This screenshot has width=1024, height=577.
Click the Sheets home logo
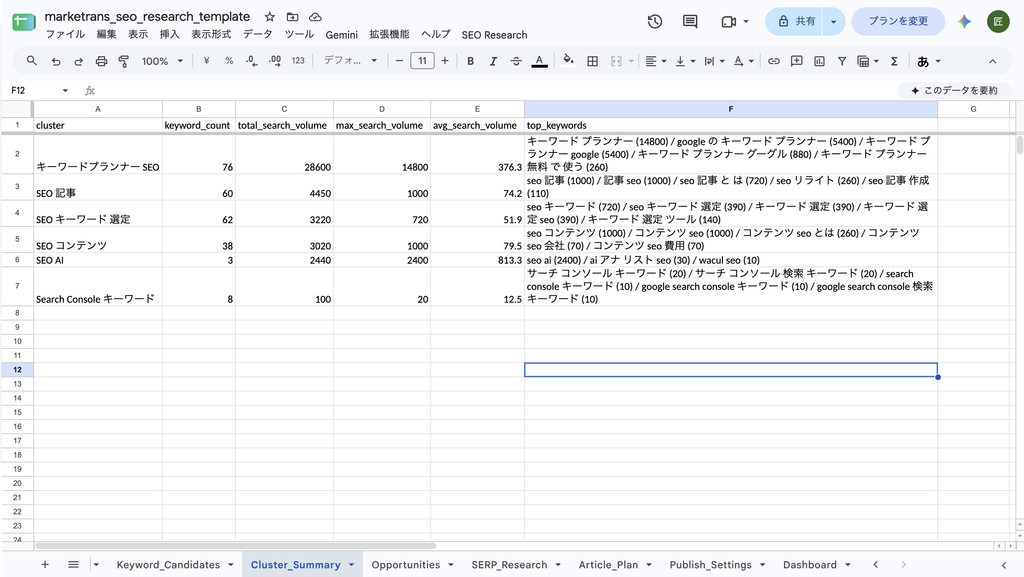[24, 22]
